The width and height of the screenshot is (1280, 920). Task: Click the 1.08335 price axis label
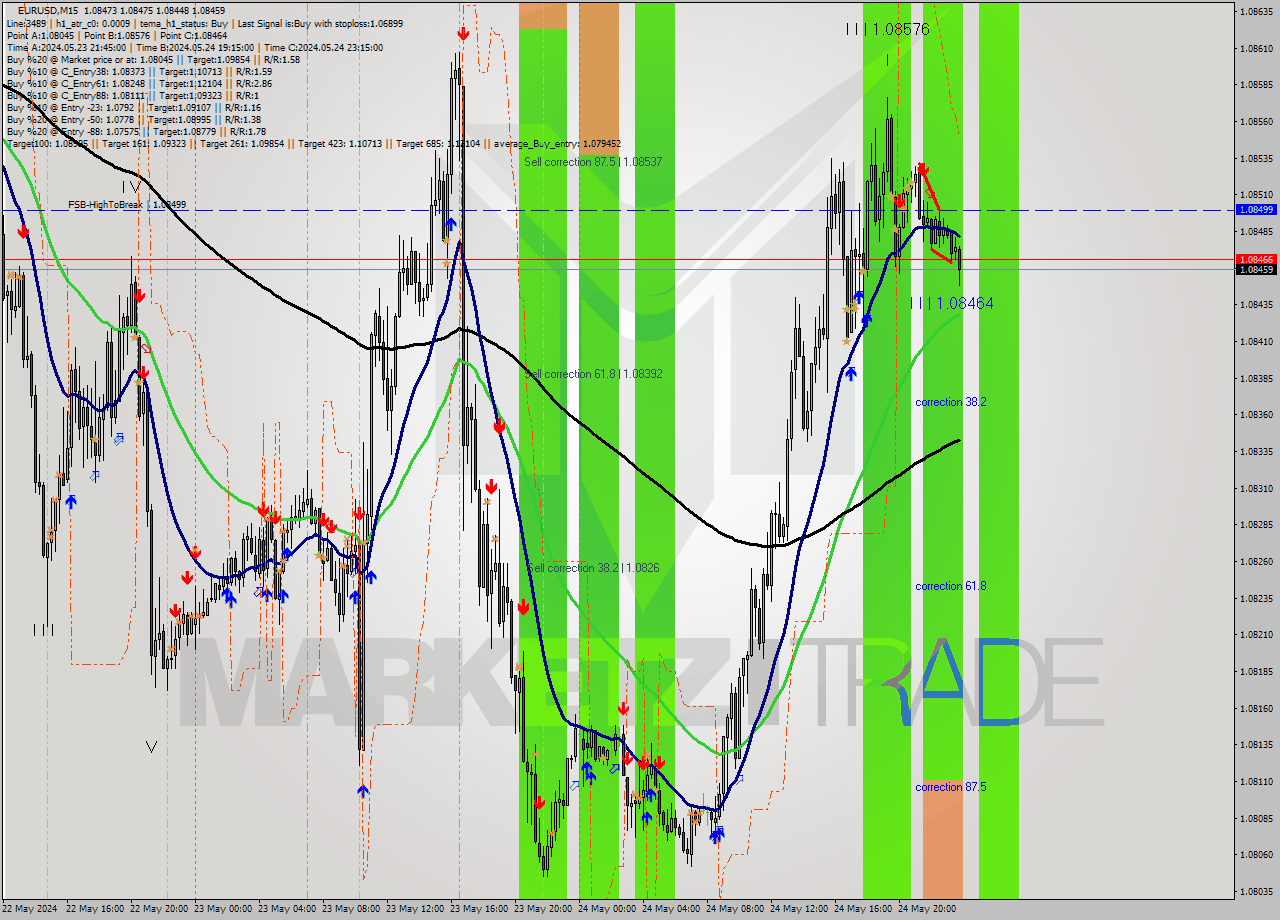pyautogui.click(x=1255, y=451)
